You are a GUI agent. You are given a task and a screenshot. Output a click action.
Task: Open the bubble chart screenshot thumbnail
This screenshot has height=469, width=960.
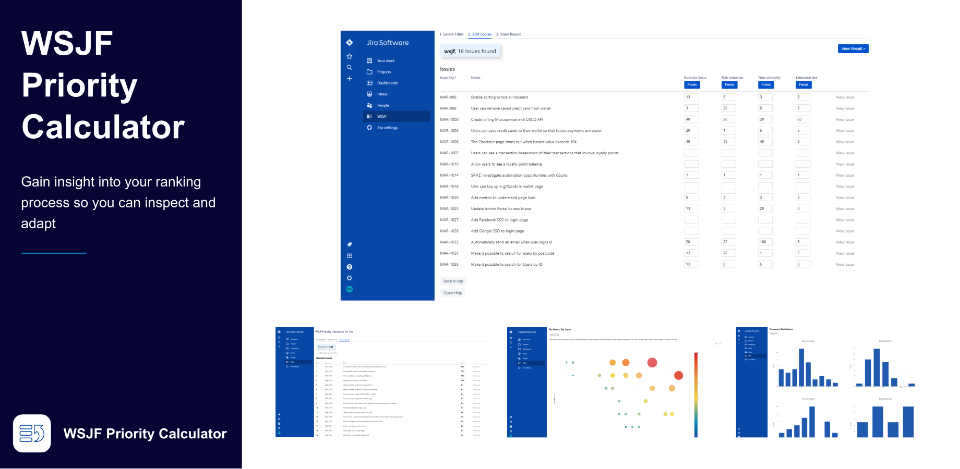coord(615,380)
